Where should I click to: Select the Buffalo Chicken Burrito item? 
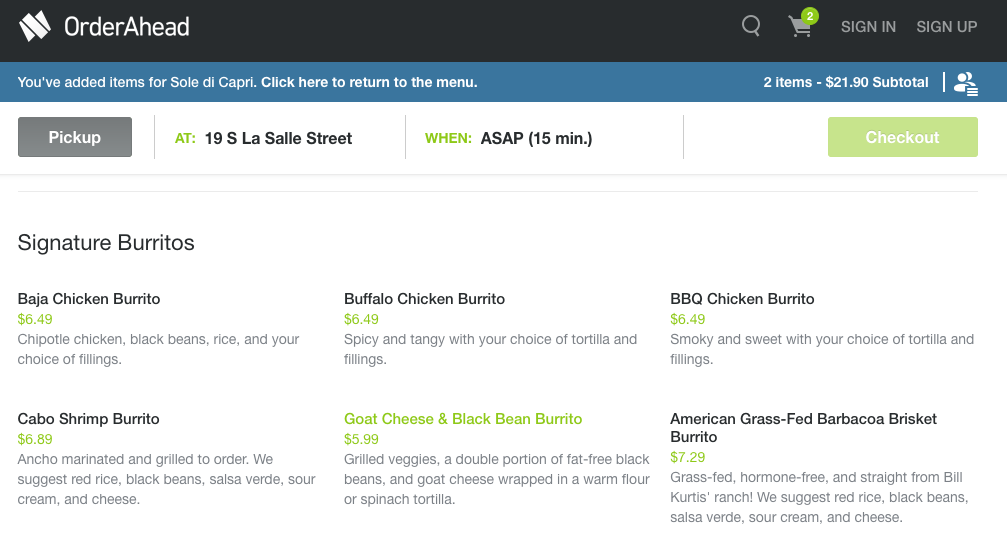424,299
